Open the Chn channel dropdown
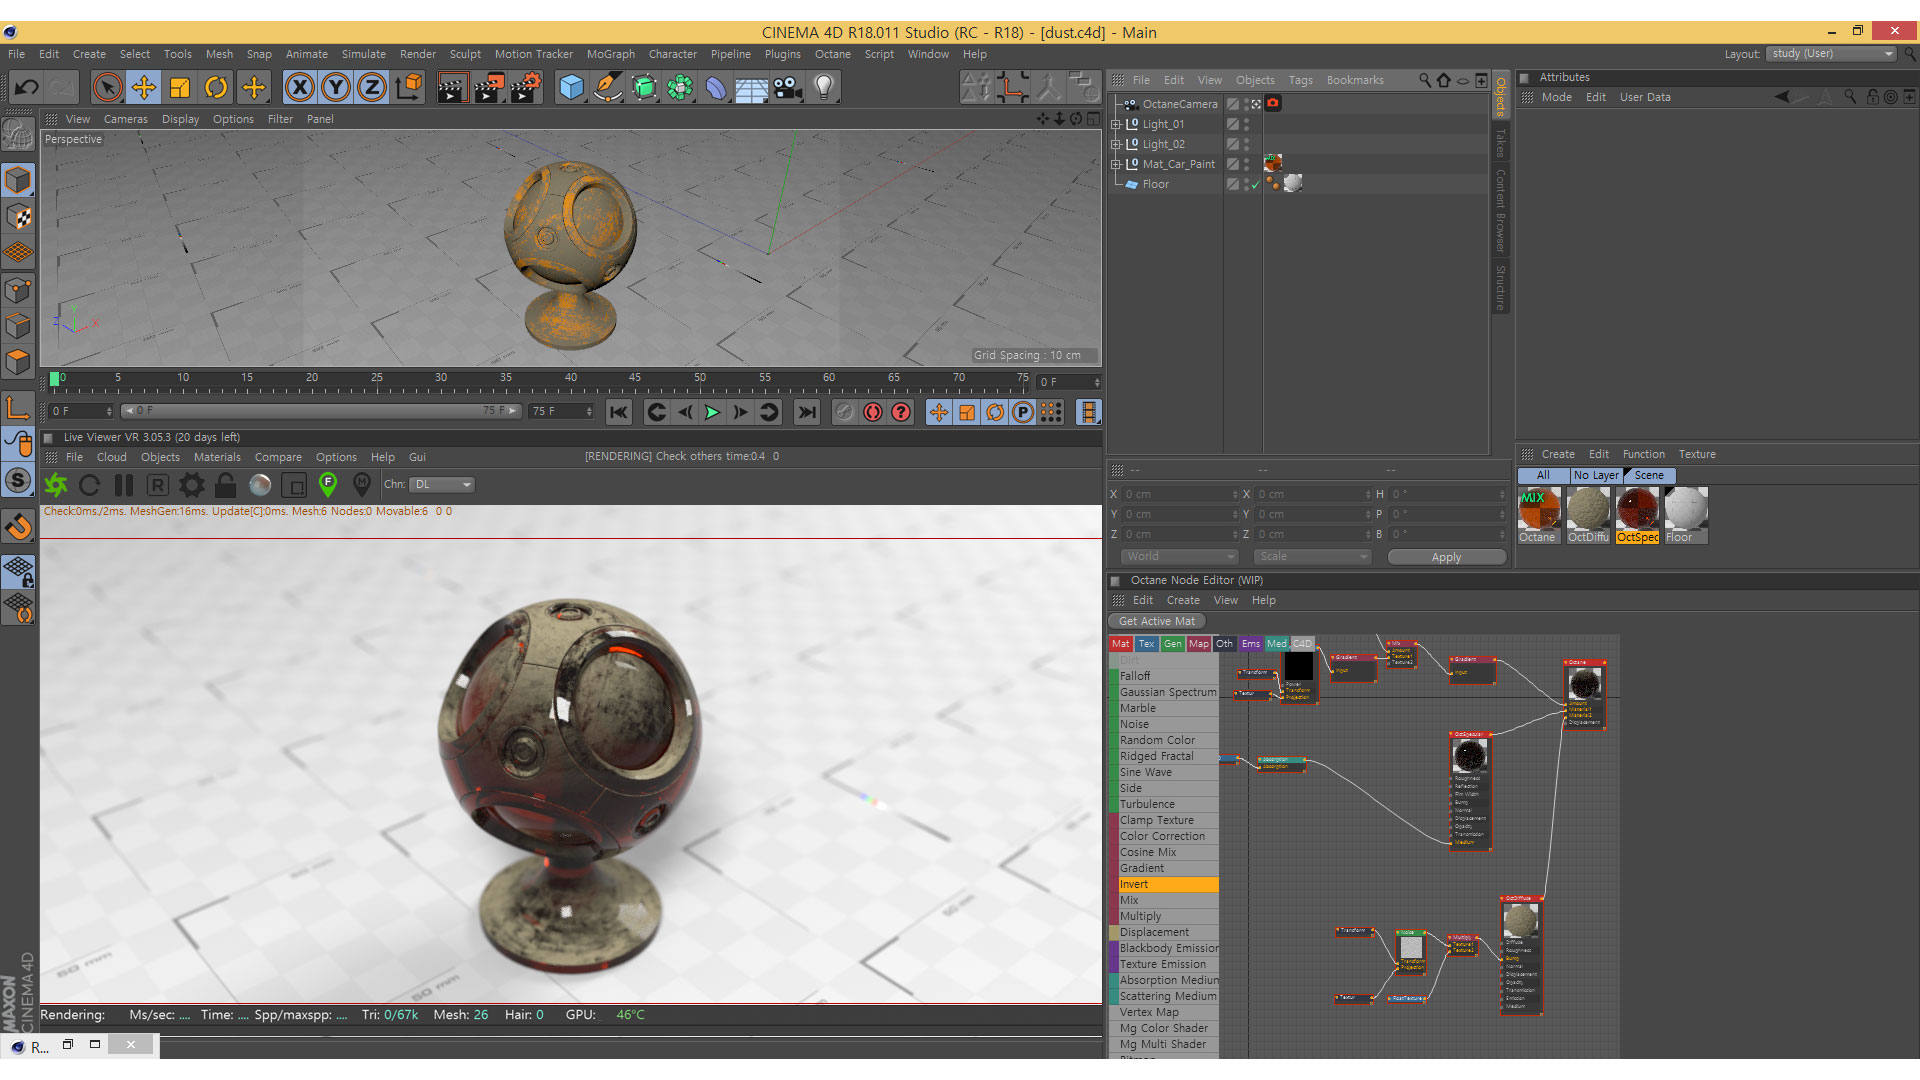This screenshot has width=1920, height=1080. click(443, 485)
